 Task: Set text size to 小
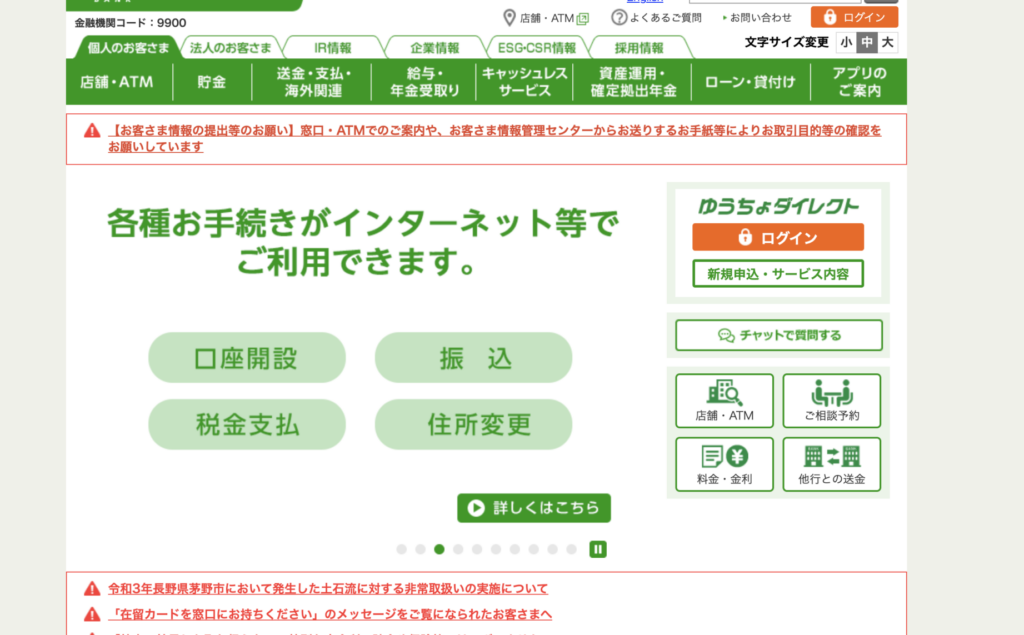tap(846, 42)
